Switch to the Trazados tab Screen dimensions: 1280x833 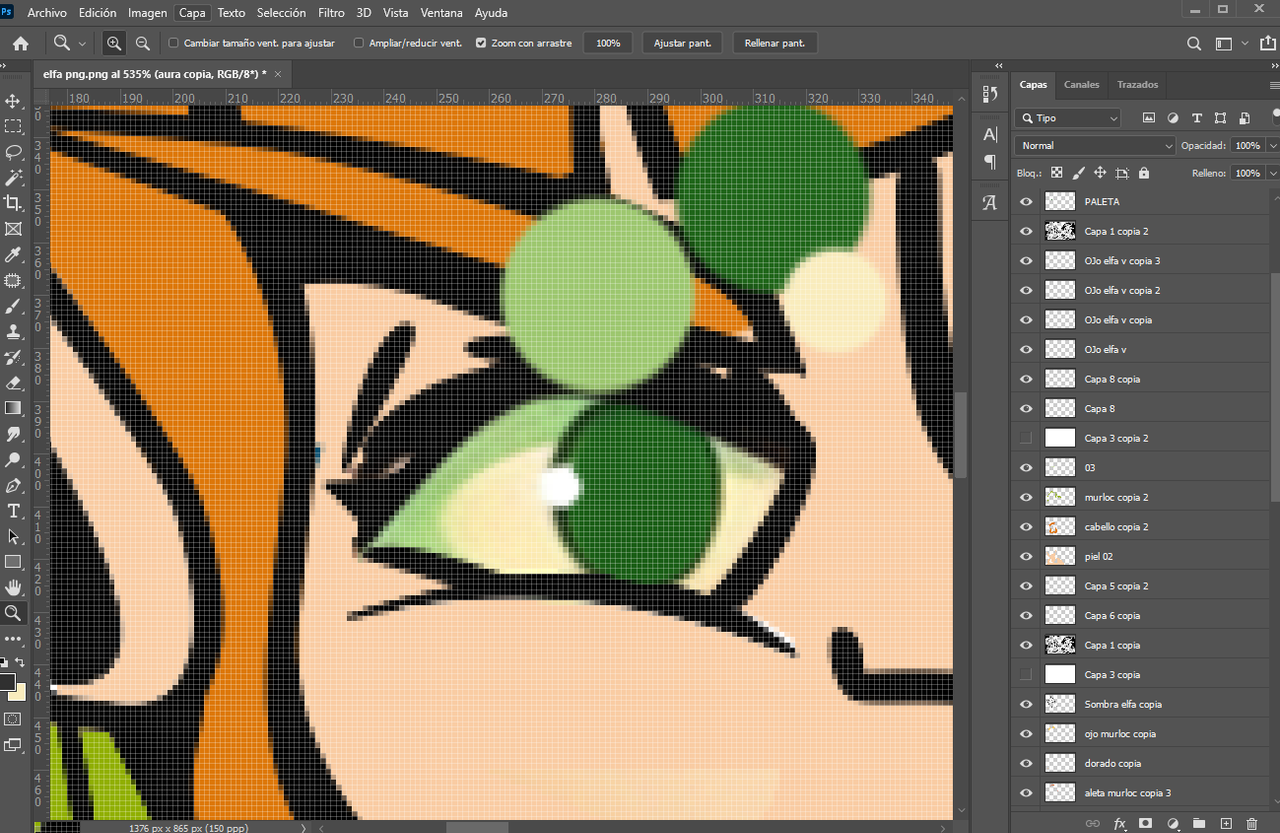(1137, 85)
